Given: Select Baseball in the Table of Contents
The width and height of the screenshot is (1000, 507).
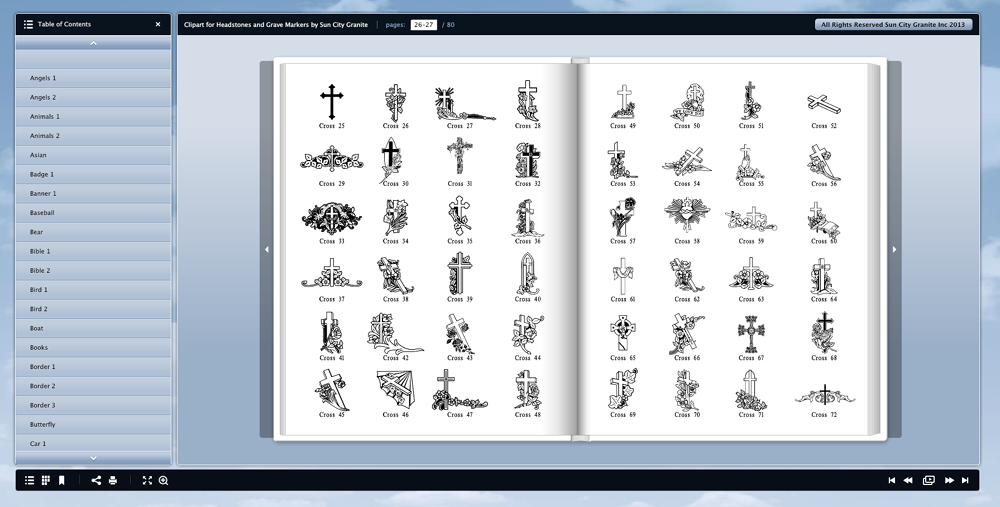Looking at the screenshot, I should 42,213.
